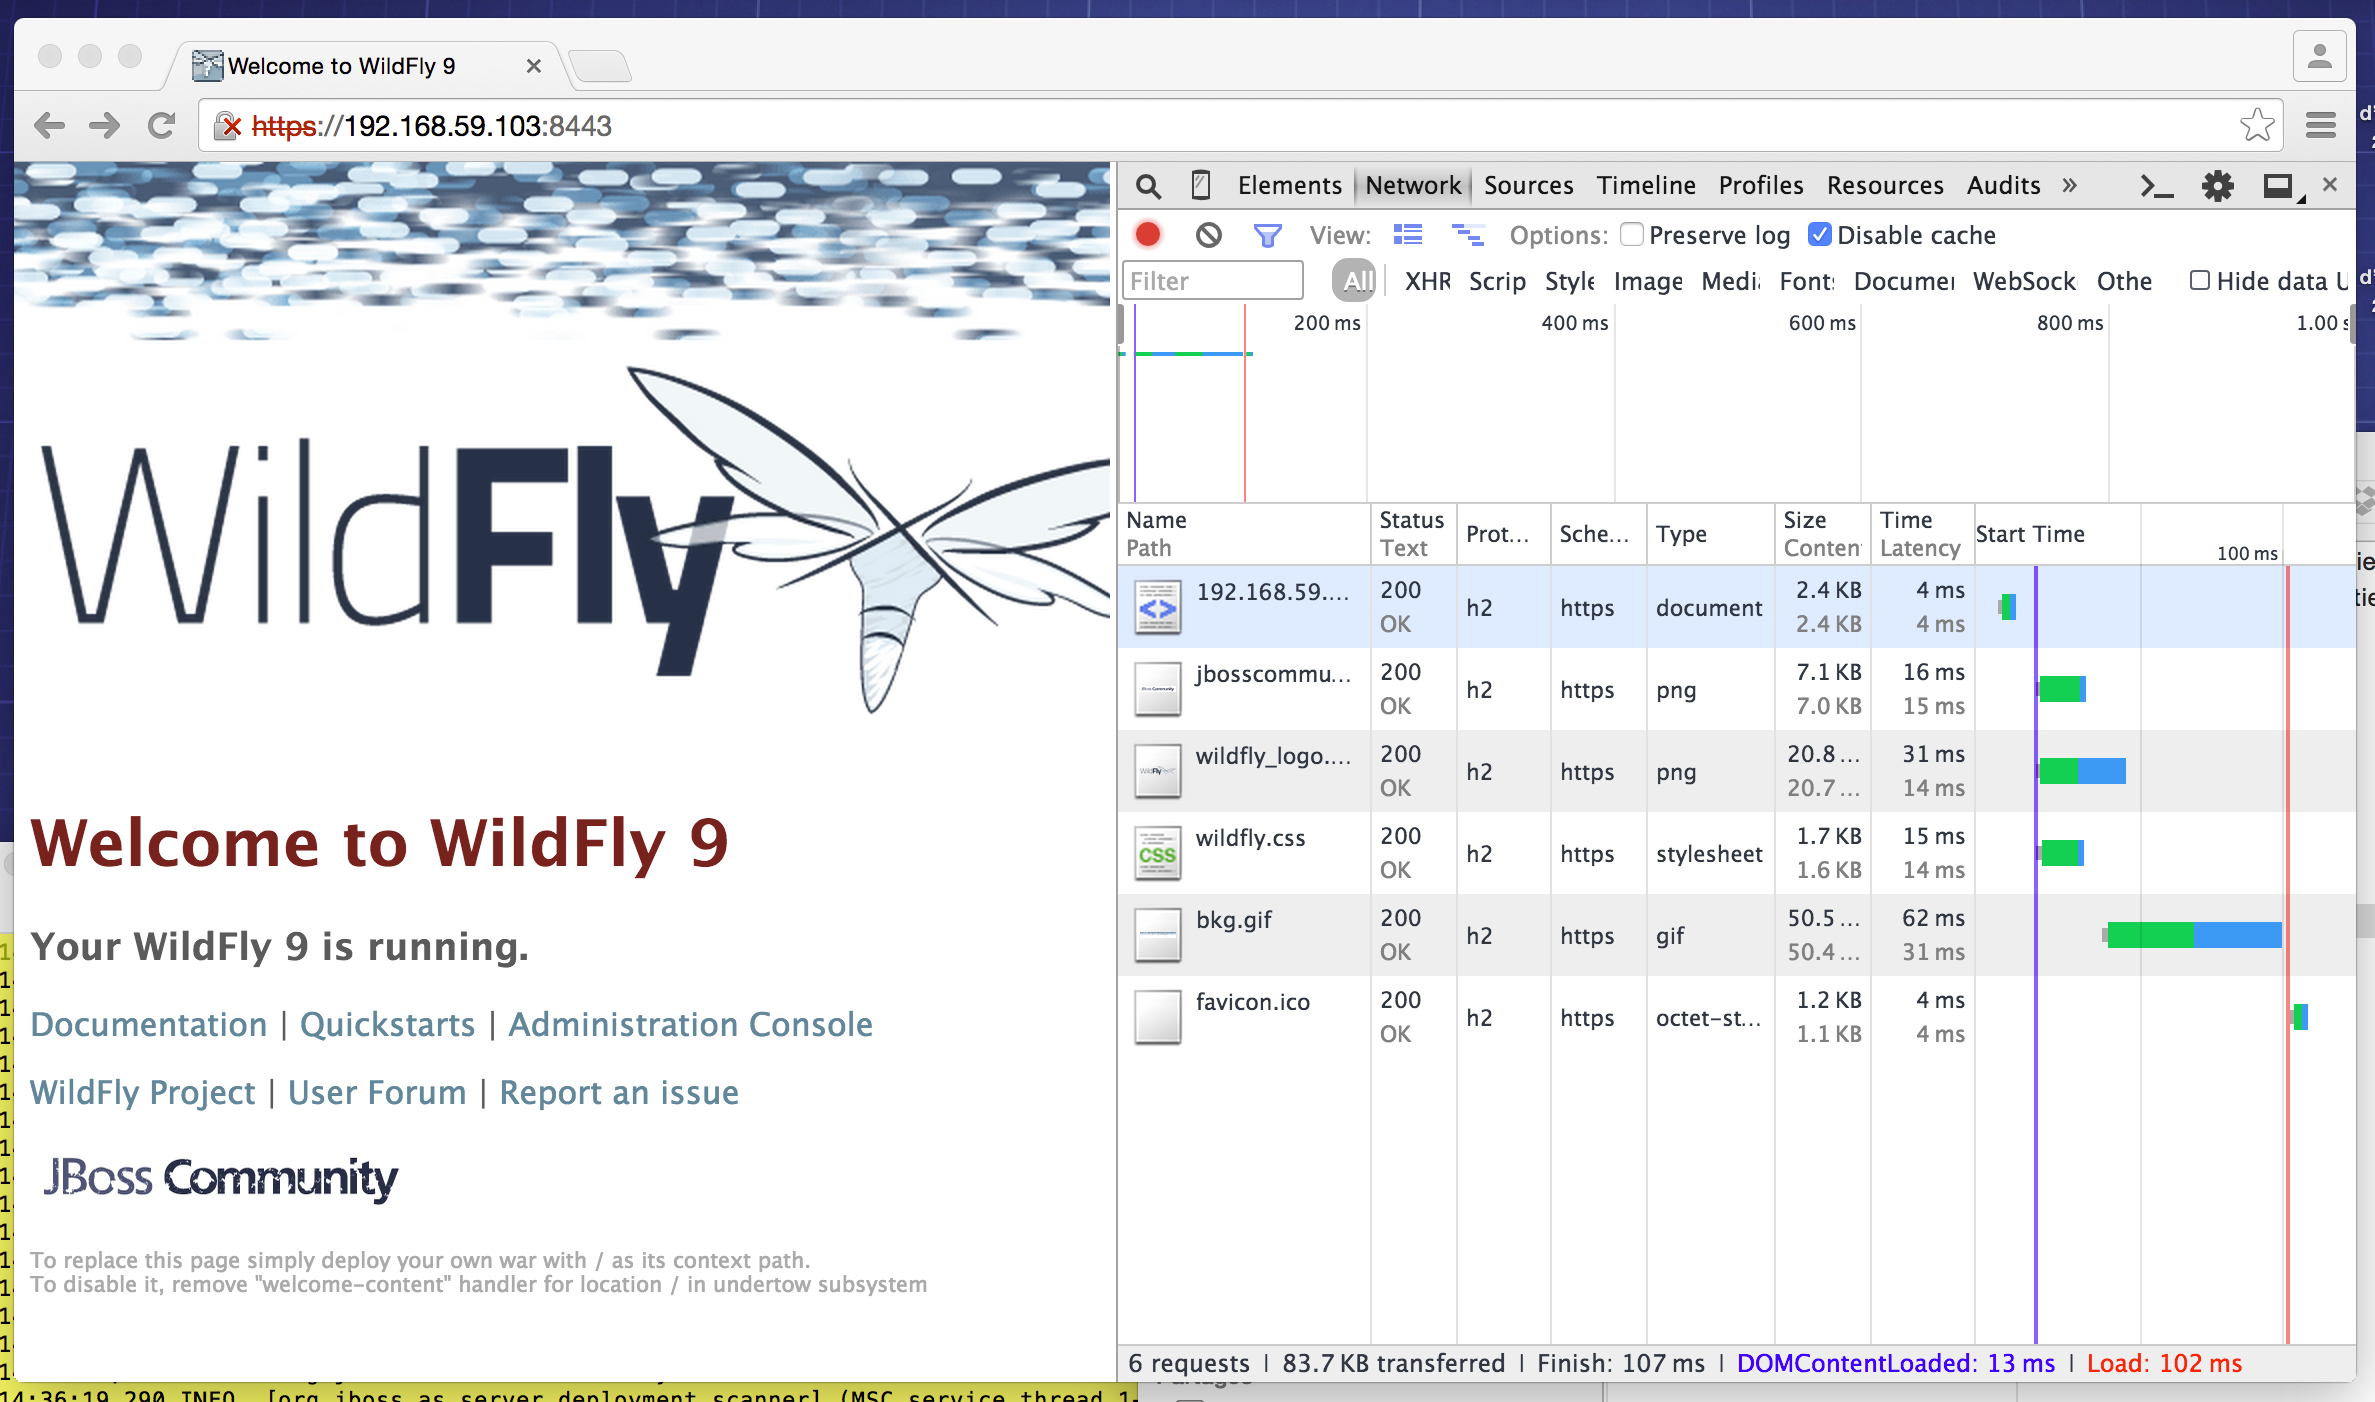Show the console drawer icon
This screenshot has width=2375, height=1402.
click(x=2156, y=186)
